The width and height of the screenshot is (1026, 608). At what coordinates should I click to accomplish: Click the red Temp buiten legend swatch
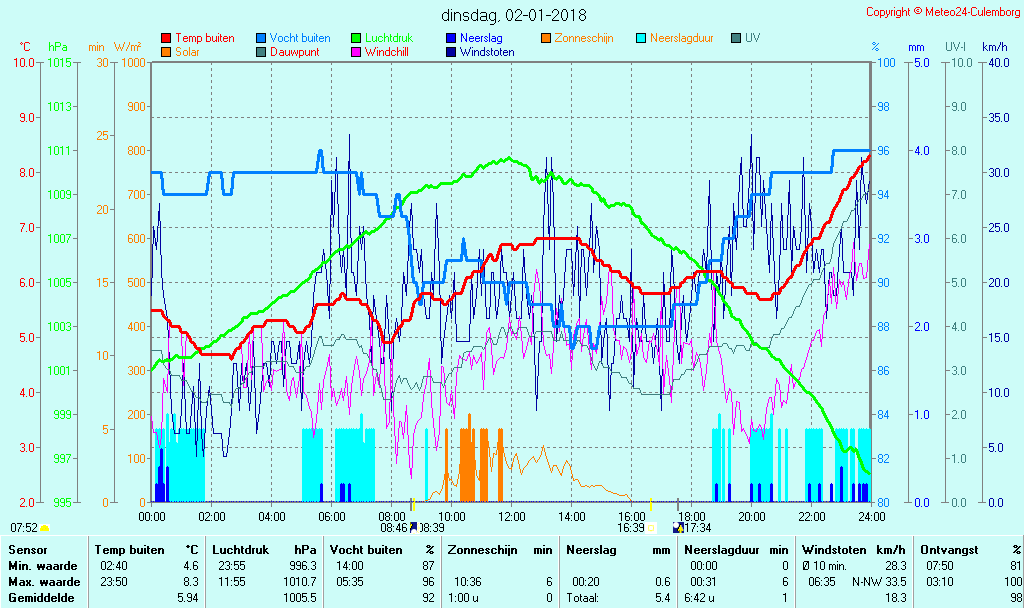[x=166, y=38]
